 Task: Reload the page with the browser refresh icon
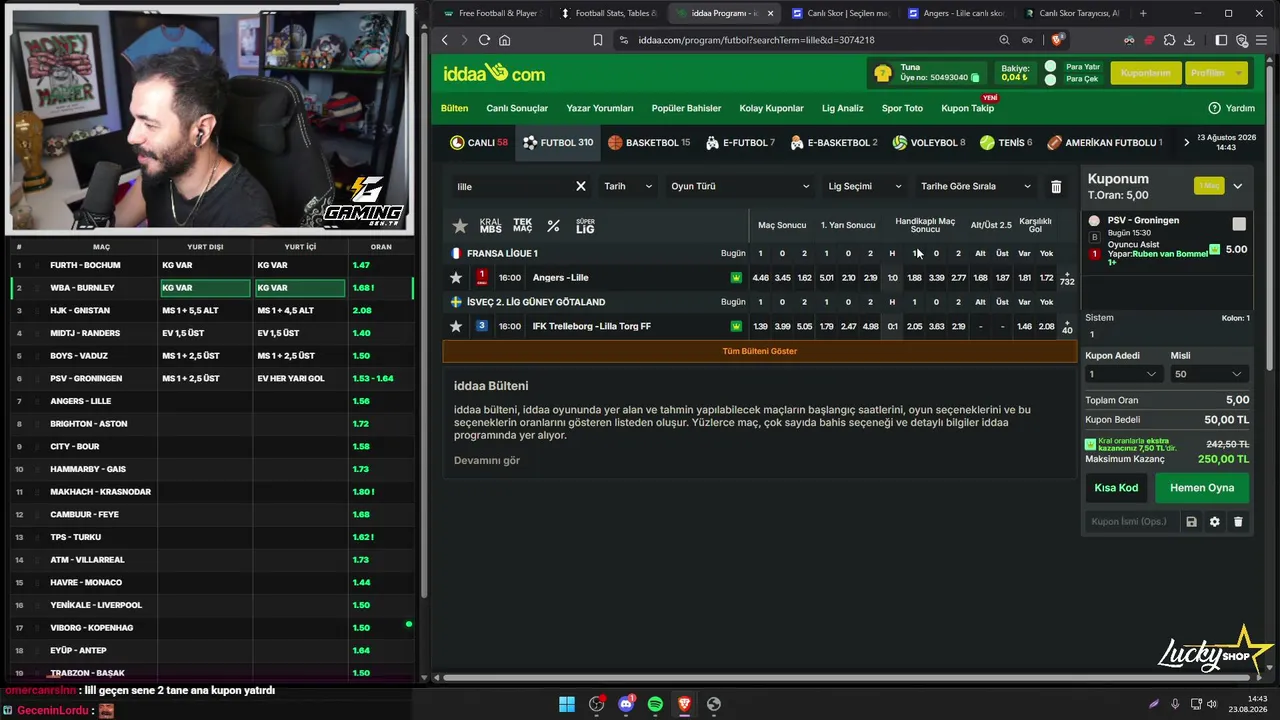pos(484,40)
